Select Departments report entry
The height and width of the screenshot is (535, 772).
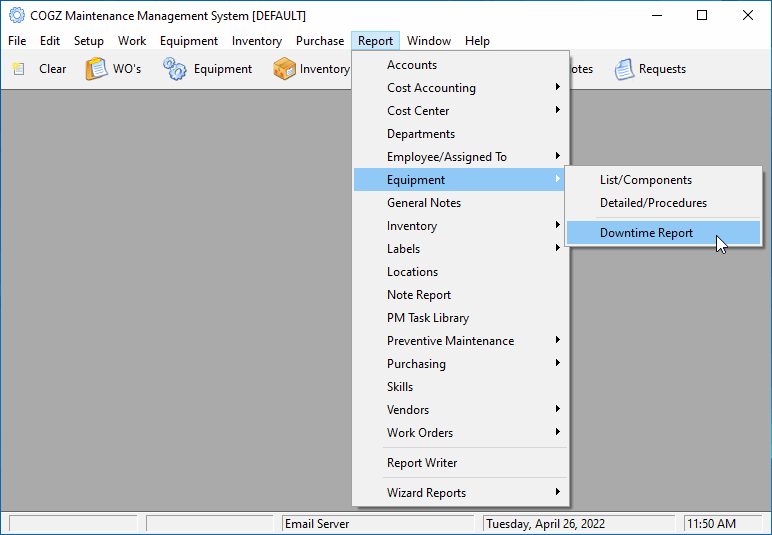(x=461, y=134)
